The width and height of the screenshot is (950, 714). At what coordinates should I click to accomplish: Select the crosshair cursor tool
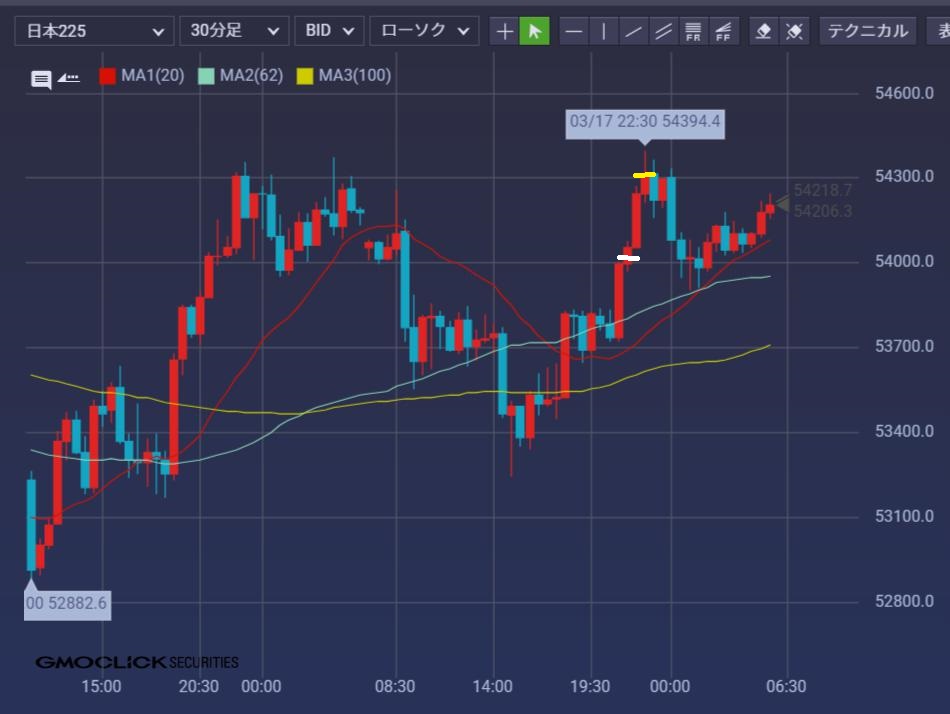coord(505,31)
